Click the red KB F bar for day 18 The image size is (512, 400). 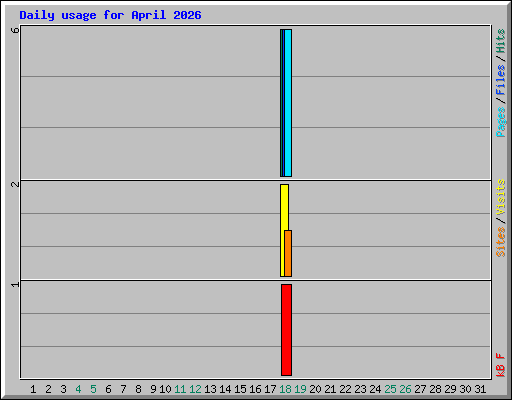click(286, 330)
